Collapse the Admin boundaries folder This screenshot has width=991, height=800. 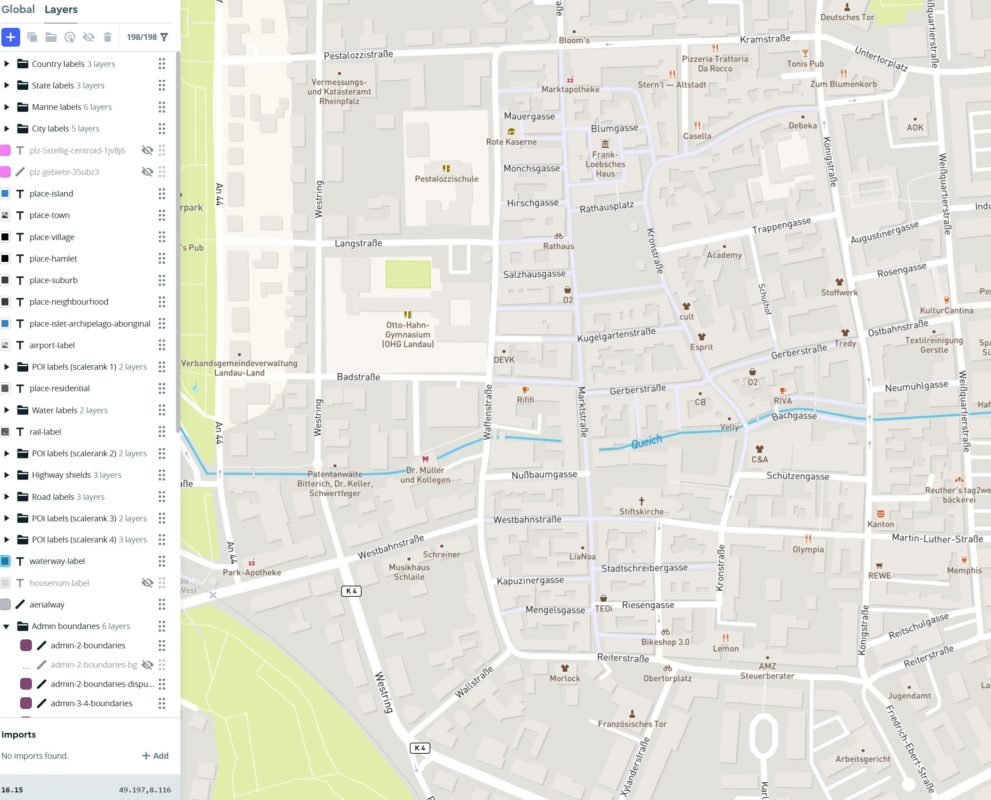point(8,626)
